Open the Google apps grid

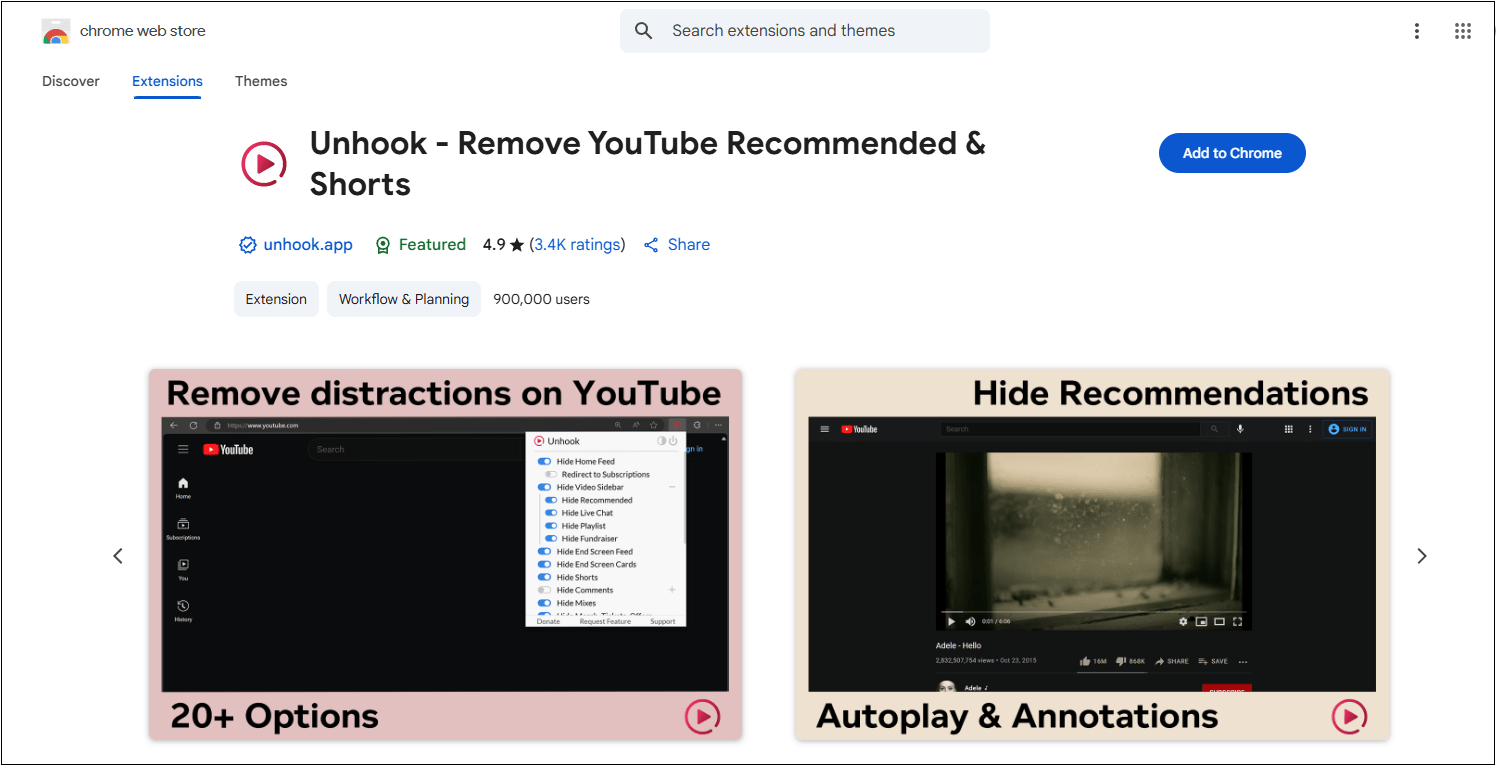1463,31
